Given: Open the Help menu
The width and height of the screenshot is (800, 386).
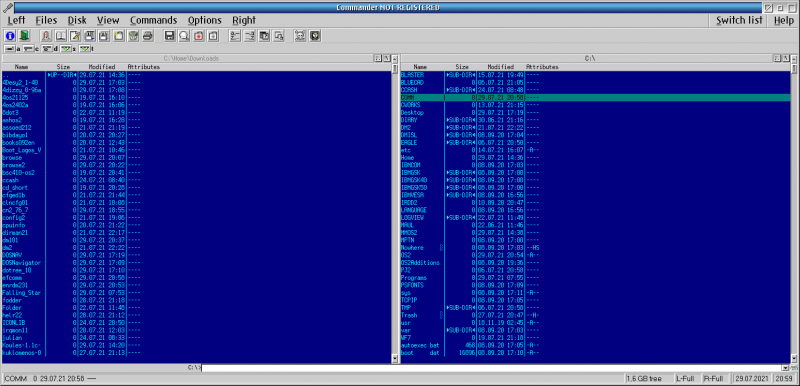Looking at the screenshot, I should pyautogui.click(x=784, y=20).
